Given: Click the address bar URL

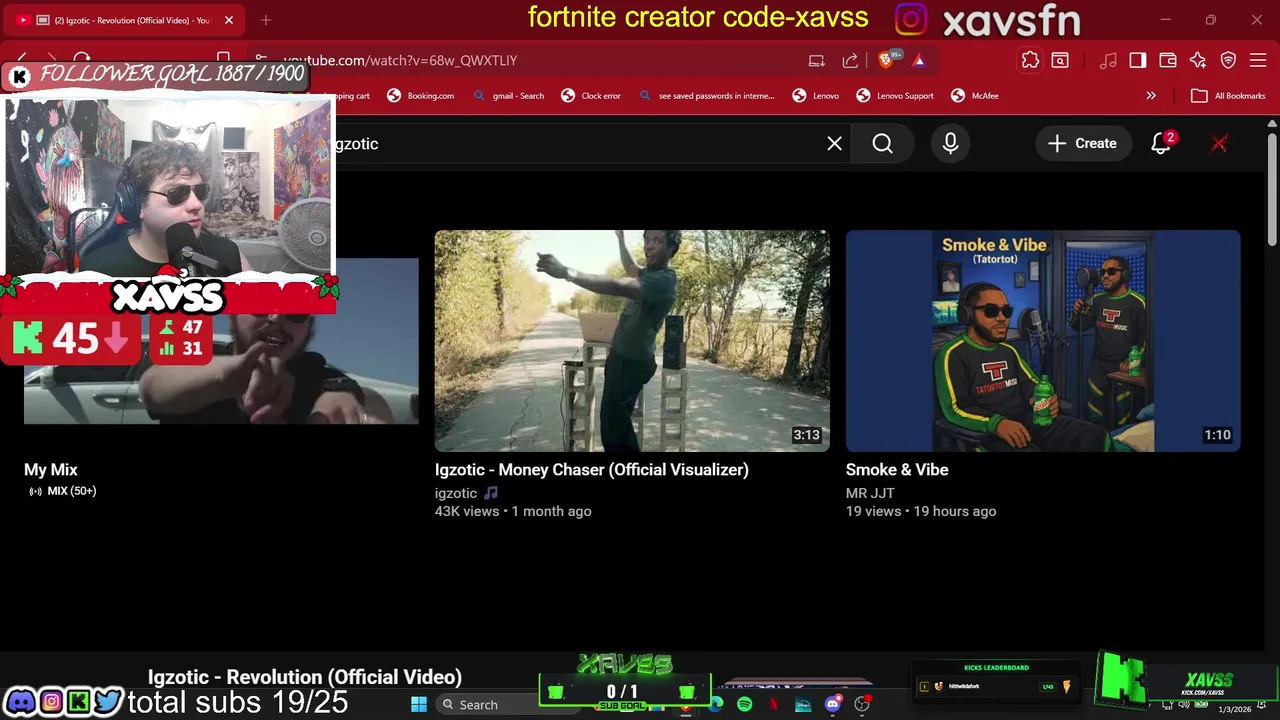Looking at the screenshot, I should (x=400, y=60).
